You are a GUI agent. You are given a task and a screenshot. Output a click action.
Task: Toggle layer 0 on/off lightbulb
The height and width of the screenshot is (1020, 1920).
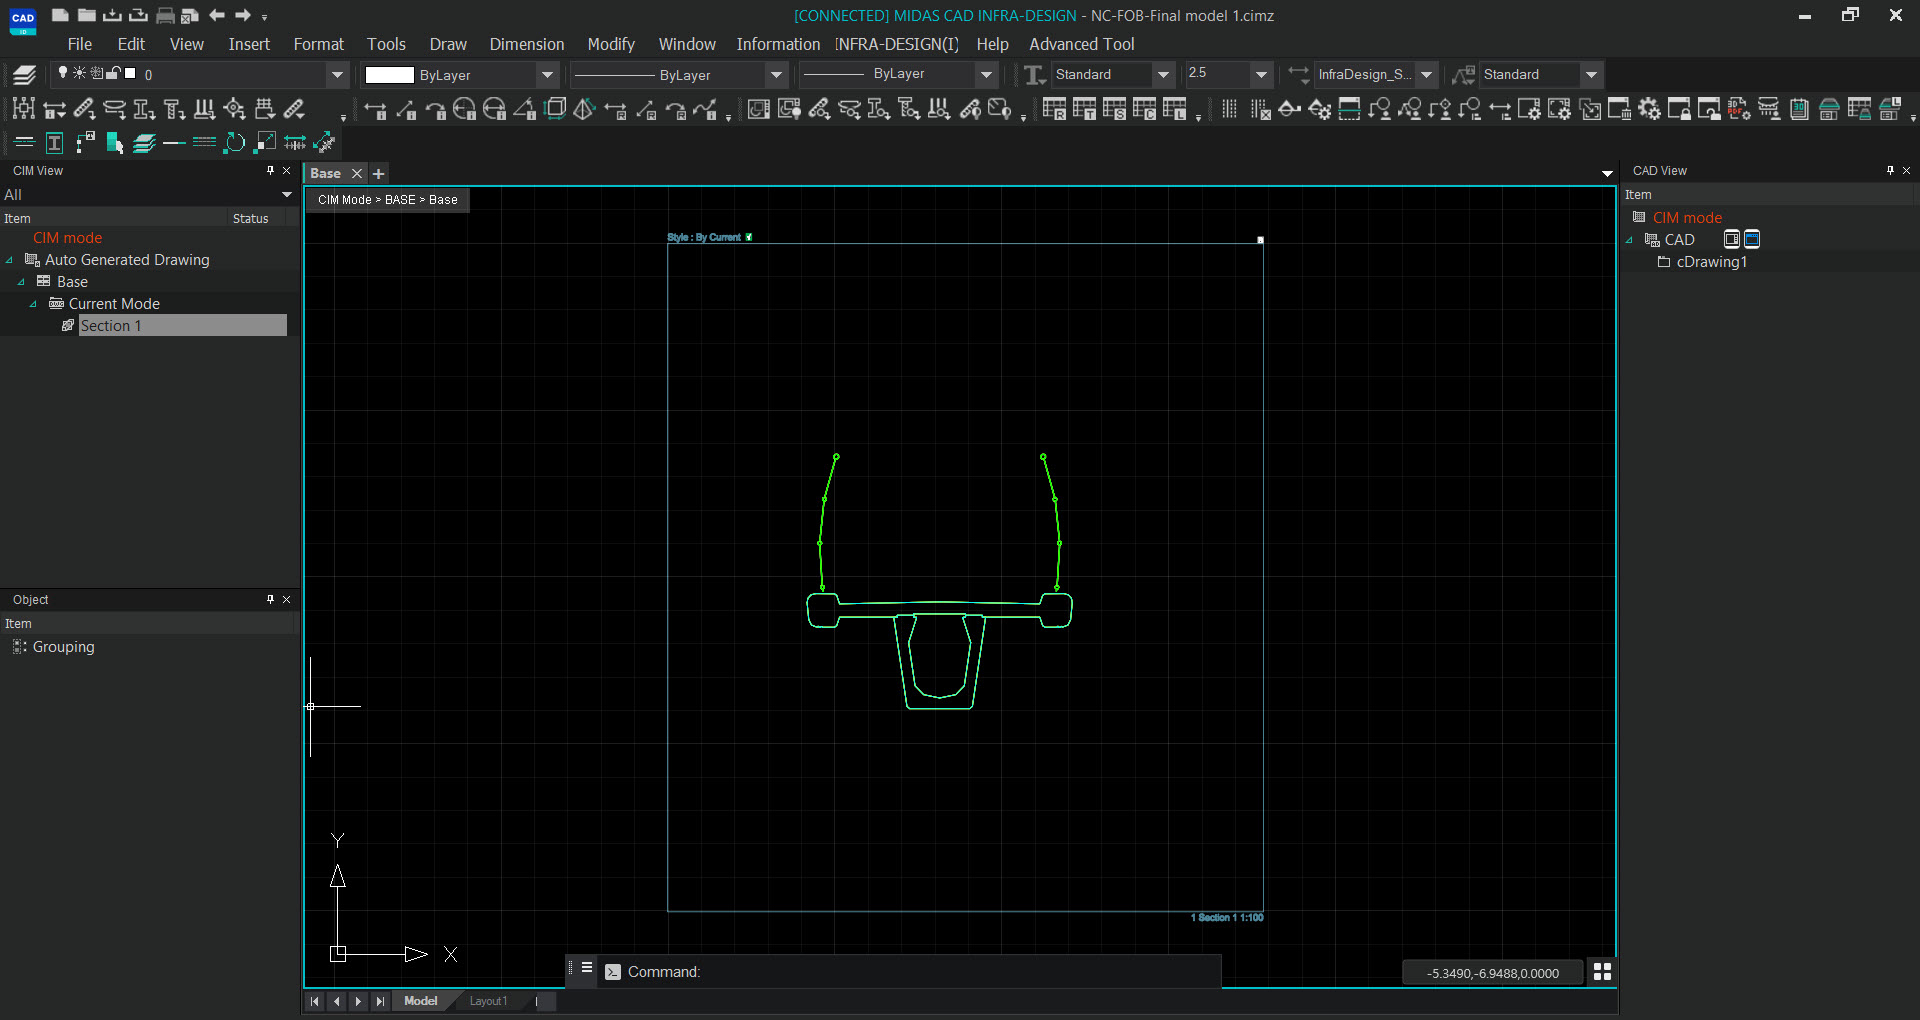[x=63, y=72]
